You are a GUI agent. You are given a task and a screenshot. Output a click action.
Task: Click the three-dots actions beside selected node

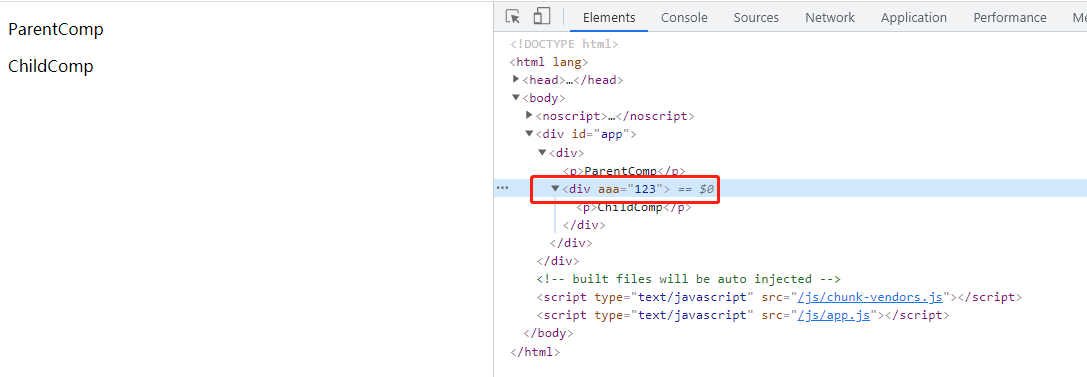pos(503,188)
